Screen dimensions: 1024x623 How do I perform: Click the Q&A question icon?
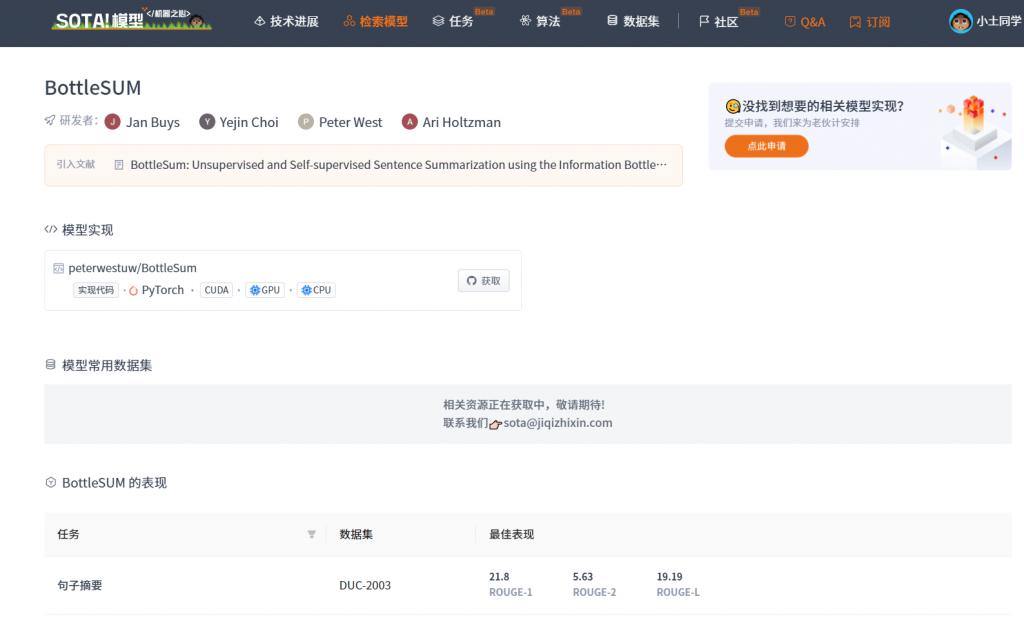point(790,22)
